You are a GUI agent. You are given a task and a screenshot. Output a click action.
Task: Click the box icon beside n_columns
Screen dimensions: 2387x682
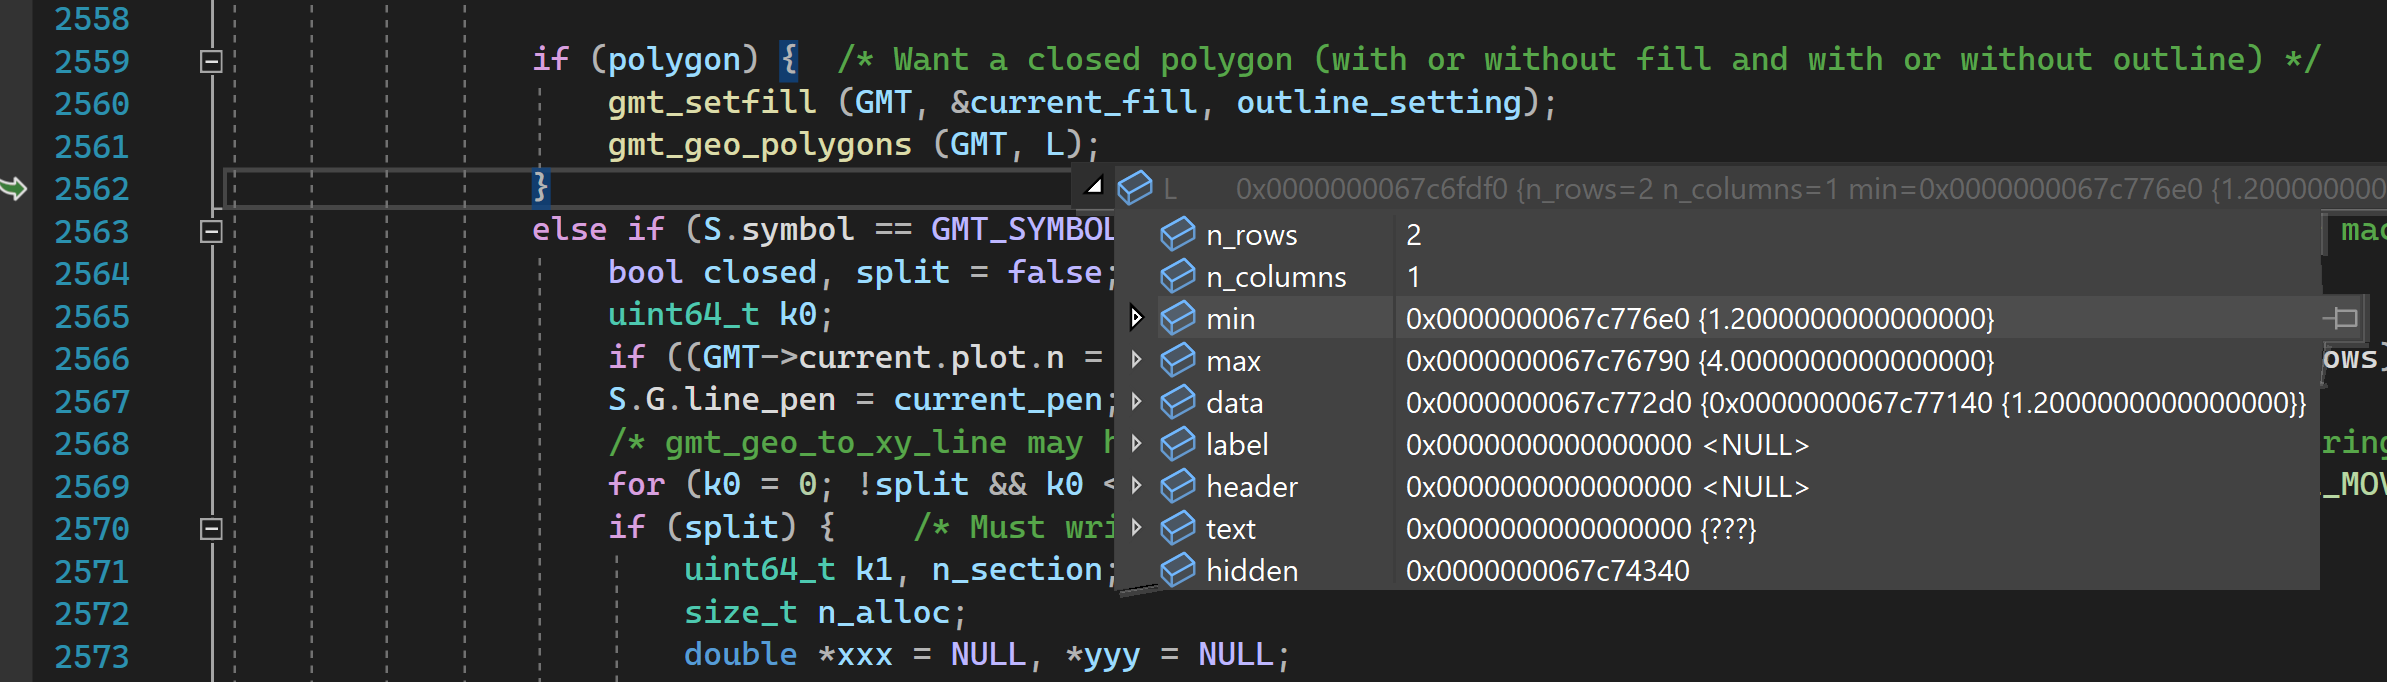point(1178,276)
